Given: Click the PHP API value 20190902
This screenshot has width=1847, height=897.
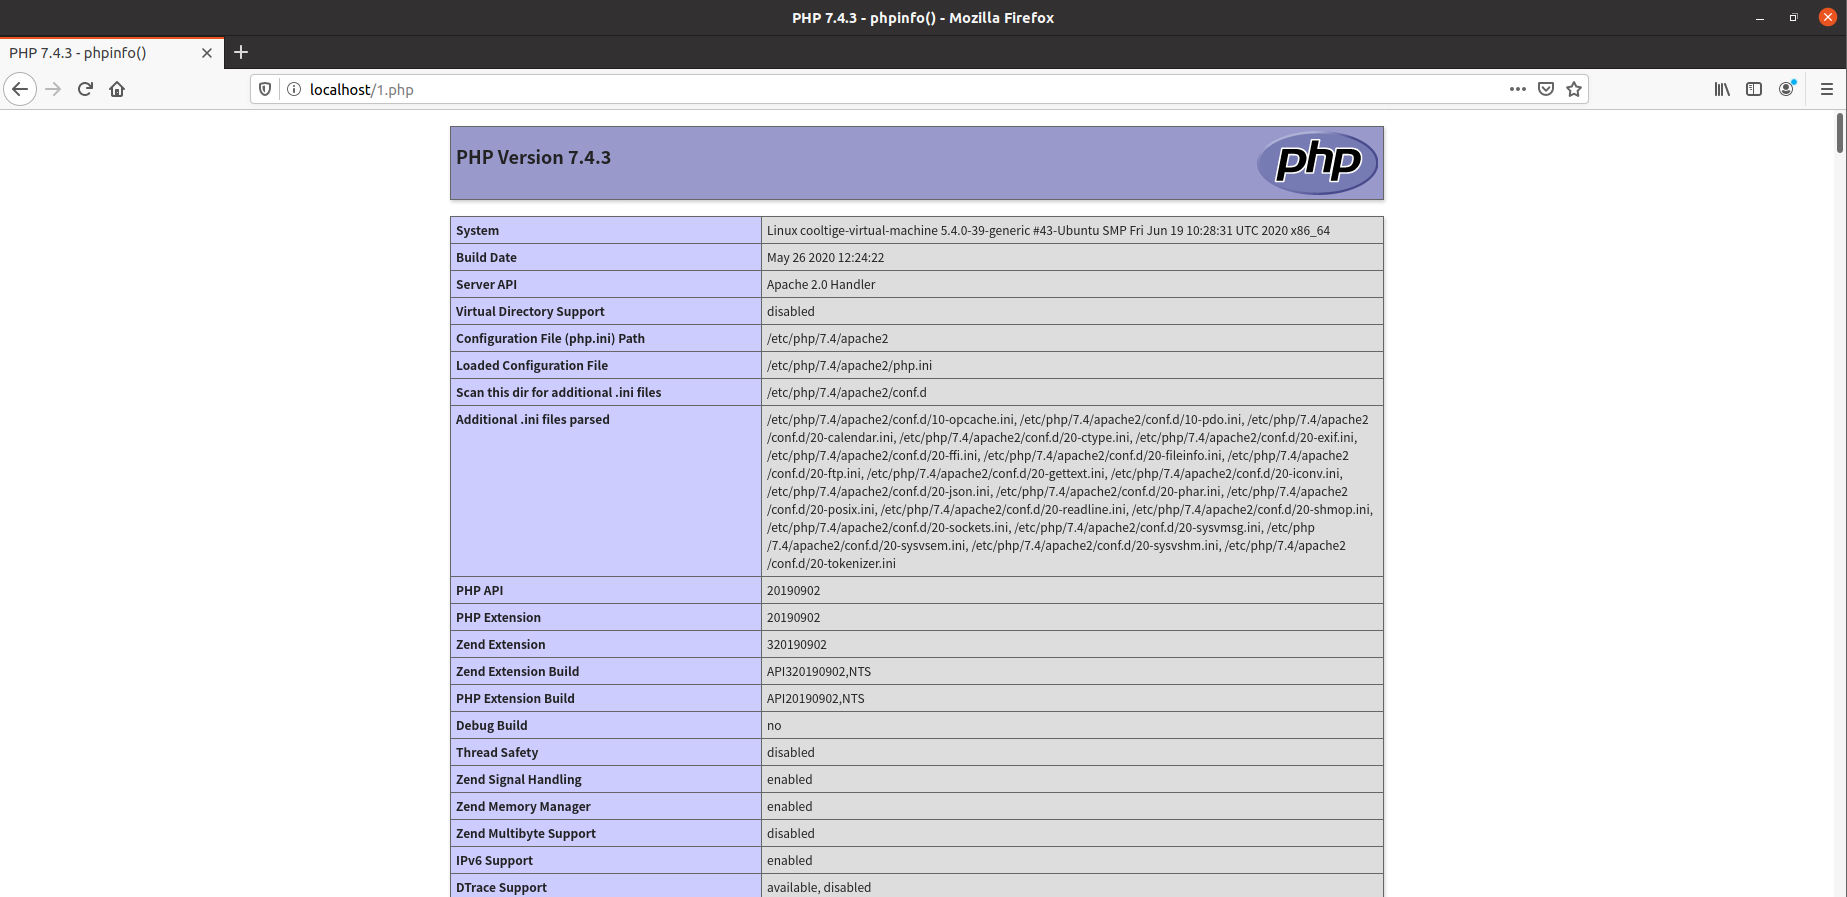Looking at the screenshot, I should pyautogui.click(x=793, y=590).
